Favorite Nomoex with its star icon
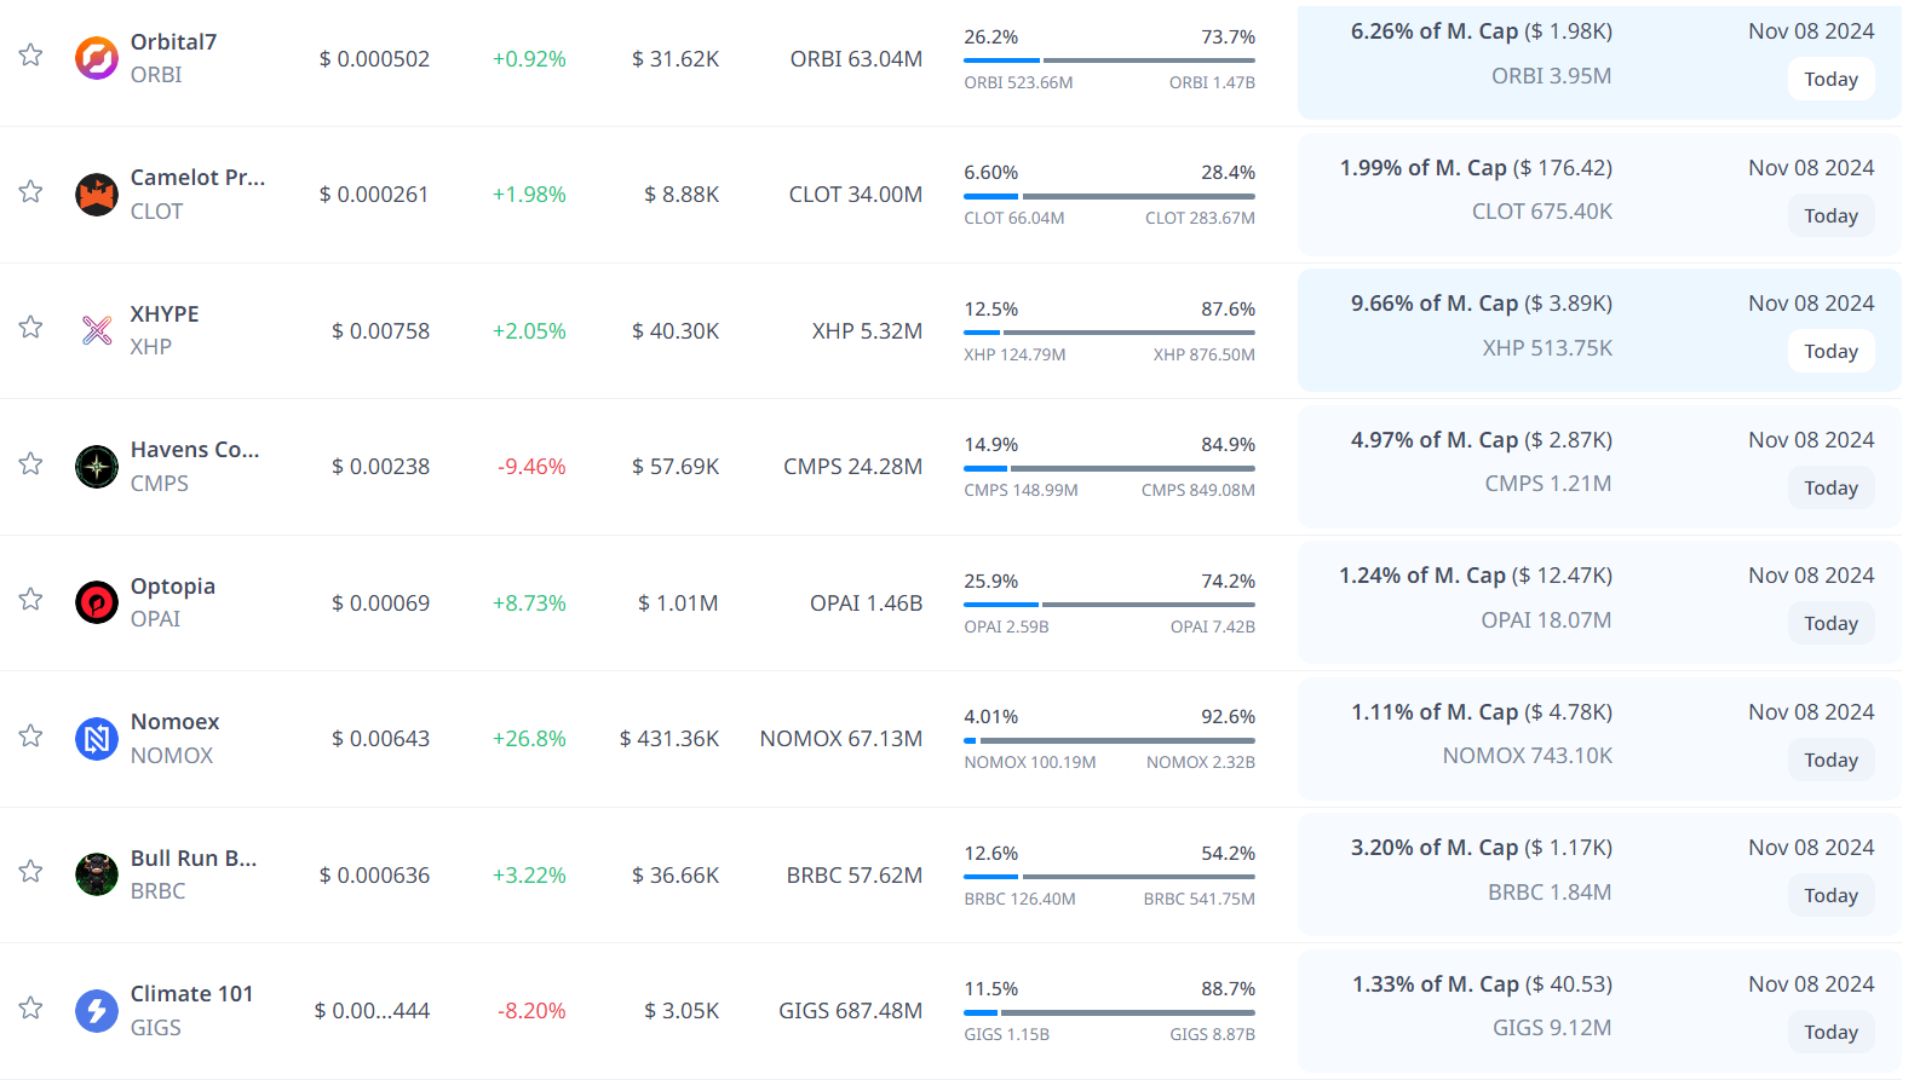This screenshot has height=1080, width=1920. pyautogui.click(x=31, y=736)
